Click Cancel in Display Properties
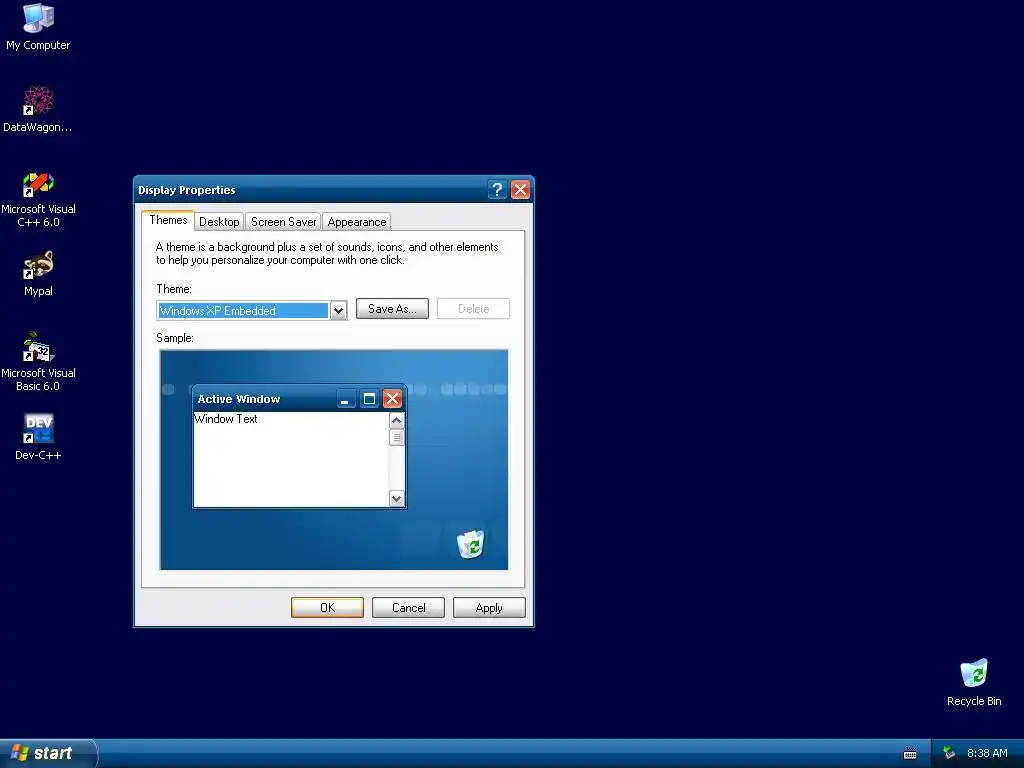1024x768 pixels. pyautogui.click(x=408, y=608)
